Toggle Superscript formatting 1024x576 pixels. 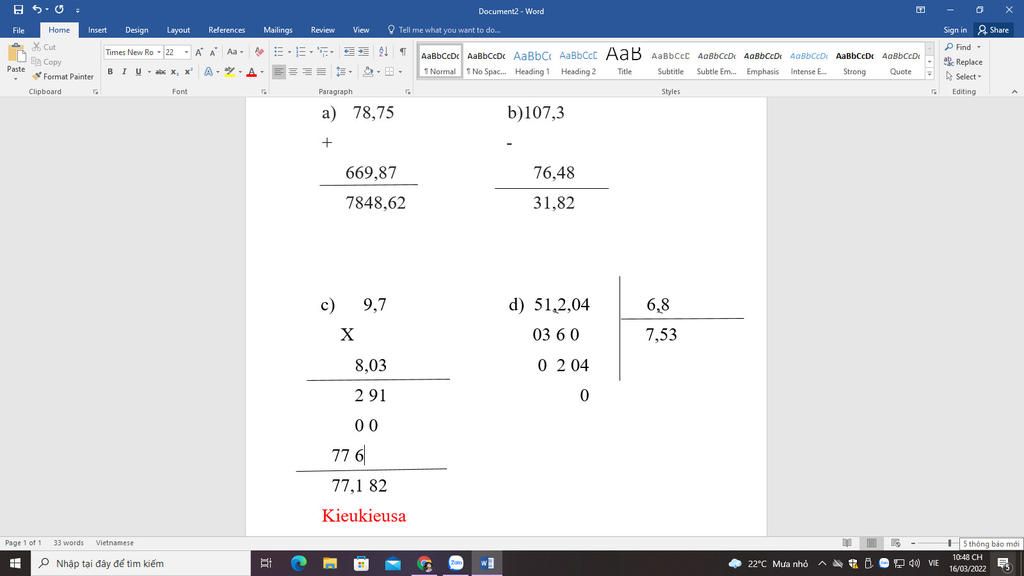click(188, 72)
